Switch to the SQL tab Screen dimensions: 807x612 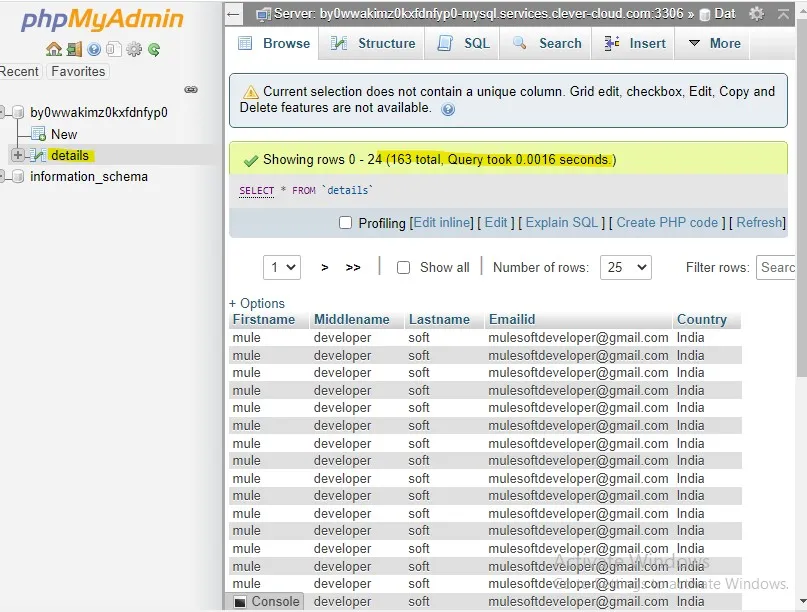[x=463, y=43]
